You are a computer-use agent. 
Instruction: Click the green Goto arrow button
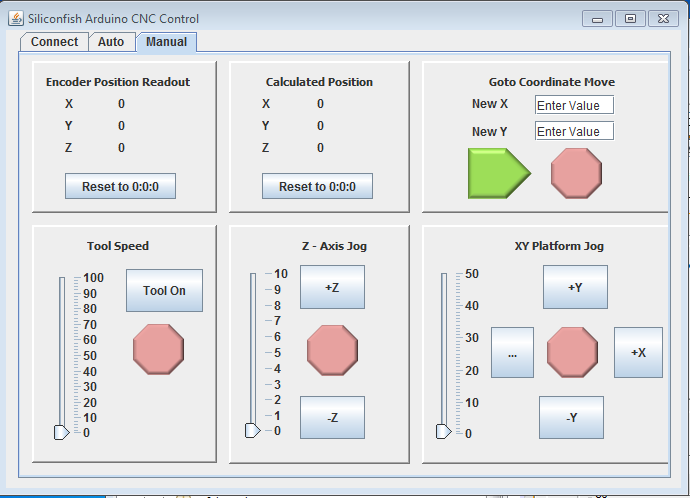tap(499, 173)
